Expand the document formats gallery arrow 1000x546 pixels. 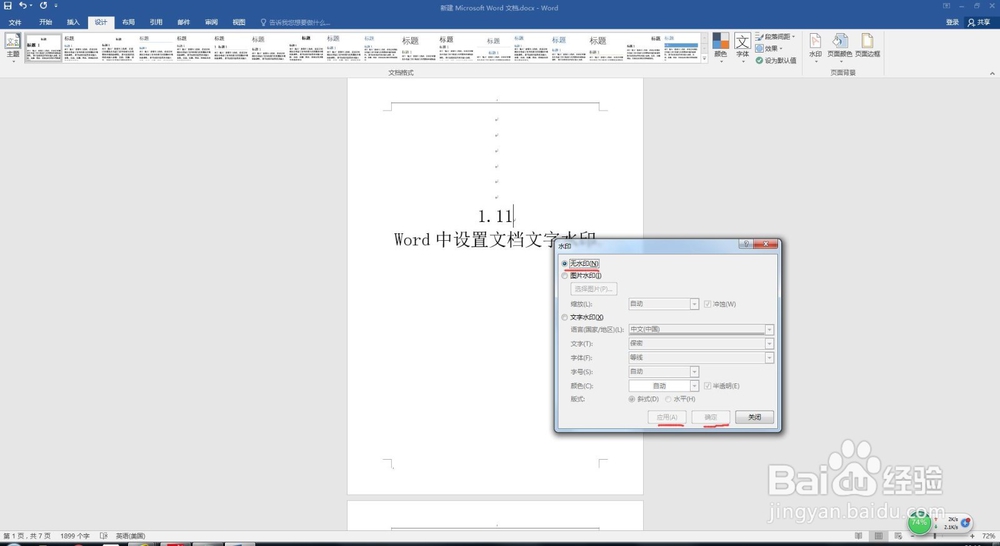704,58
